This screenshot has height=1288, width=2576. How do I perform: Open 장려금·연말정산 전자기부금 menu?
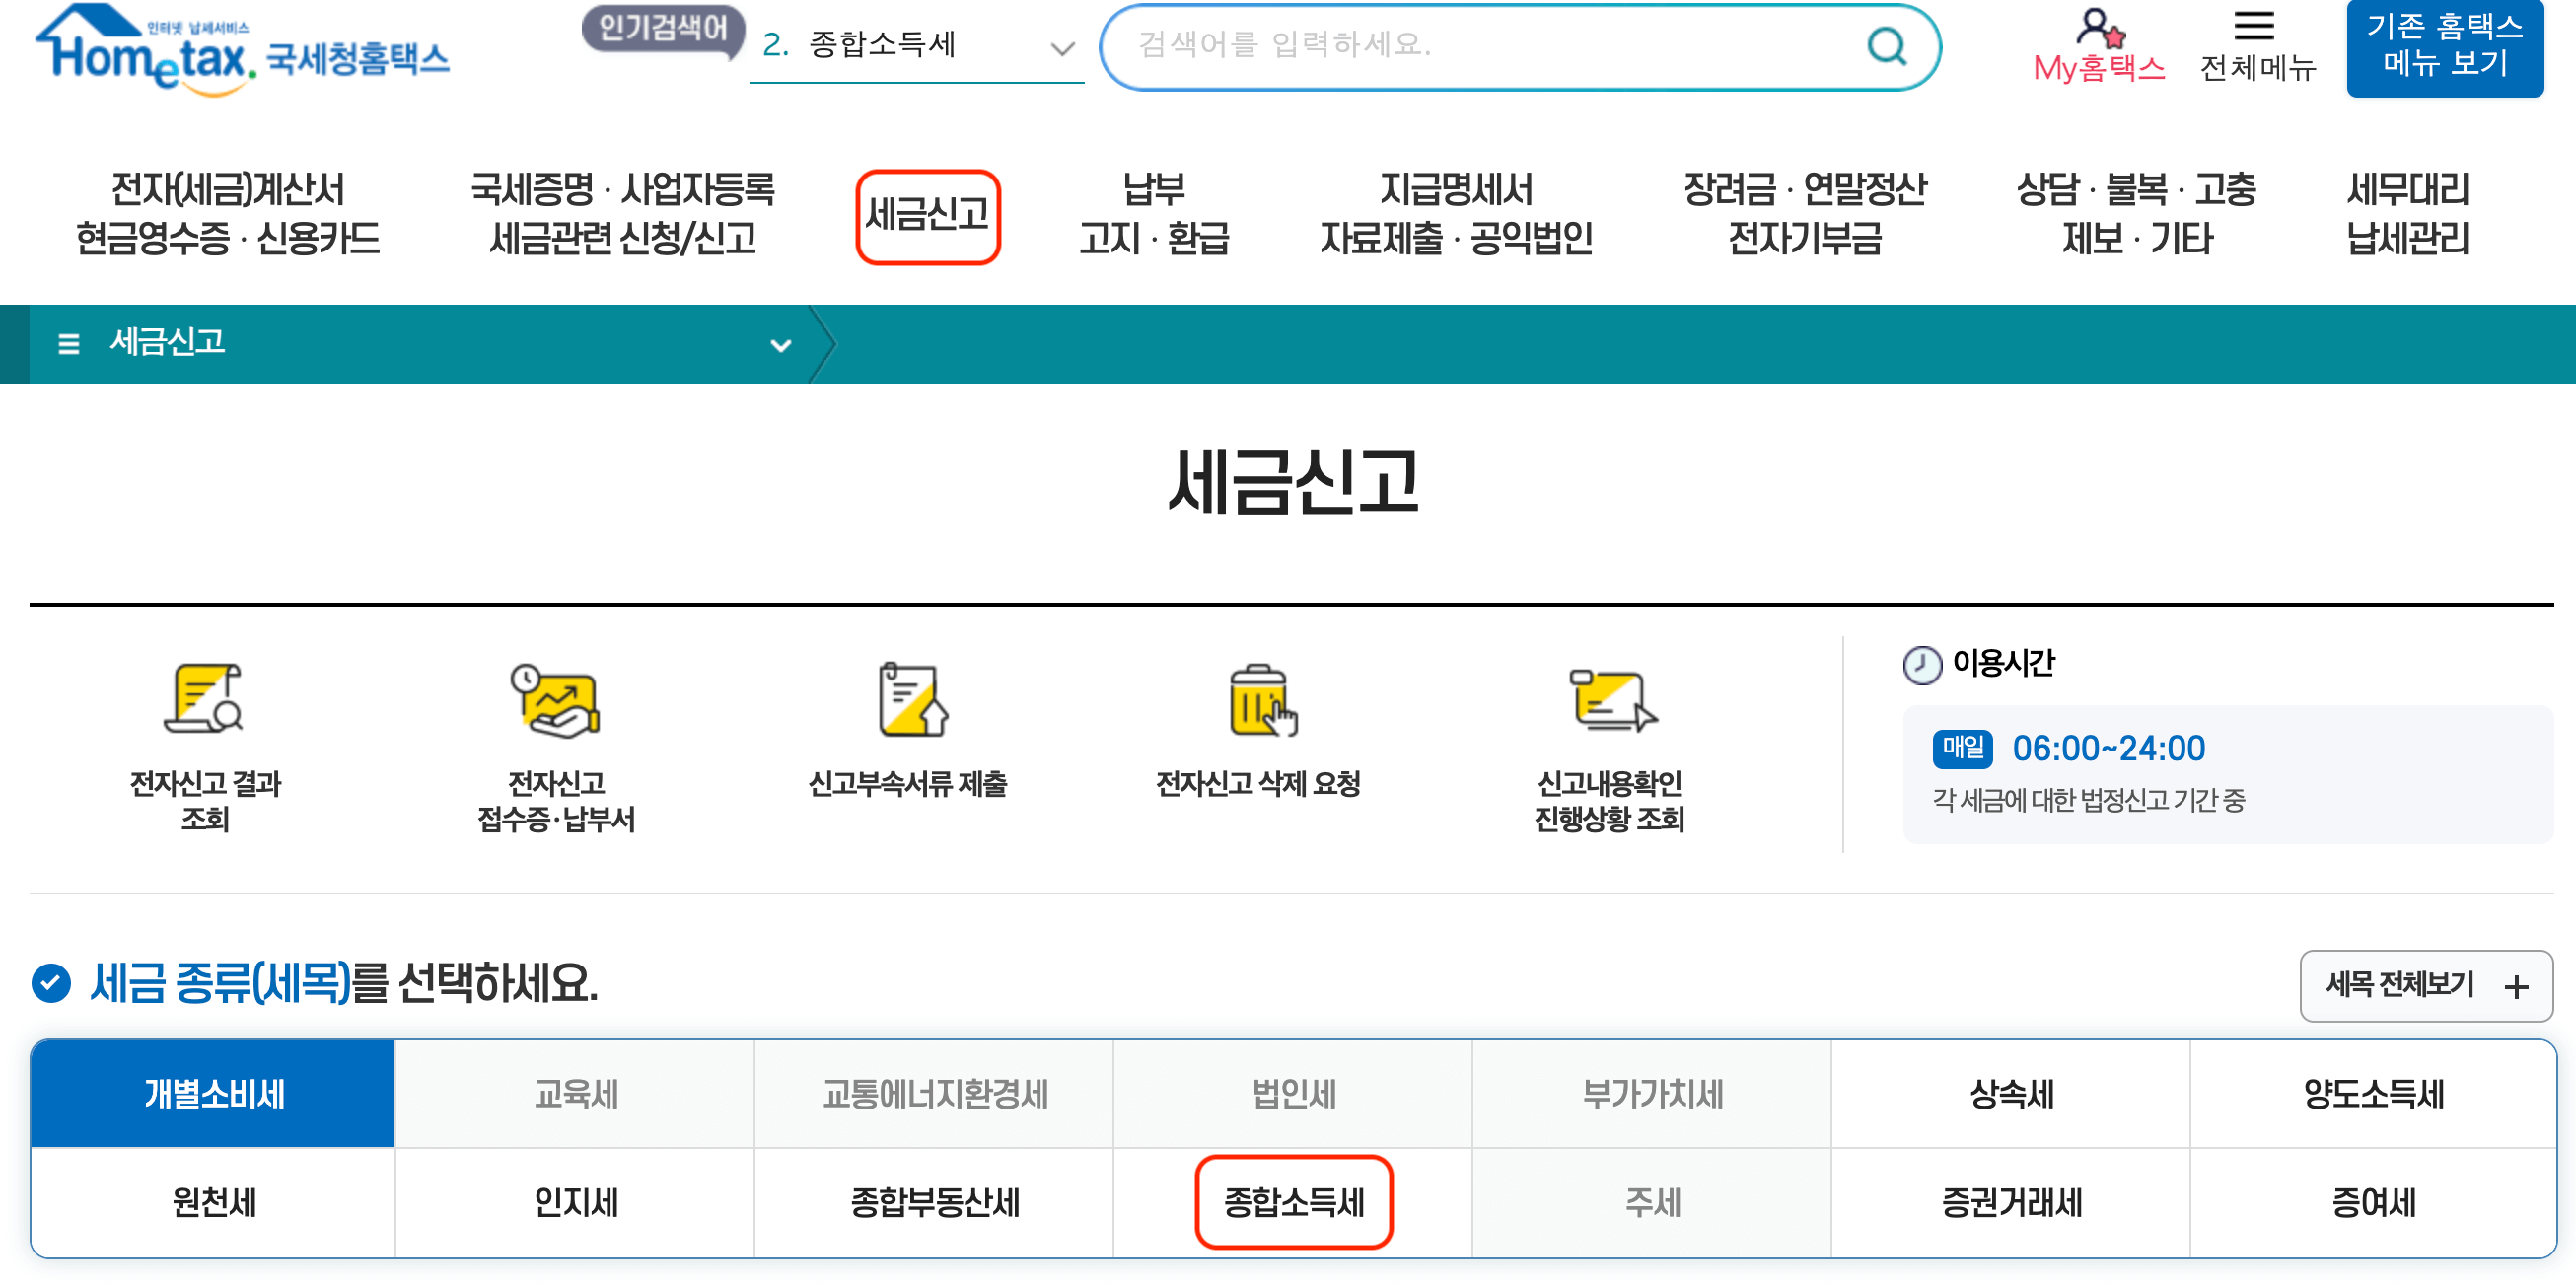coord(1803,214)
